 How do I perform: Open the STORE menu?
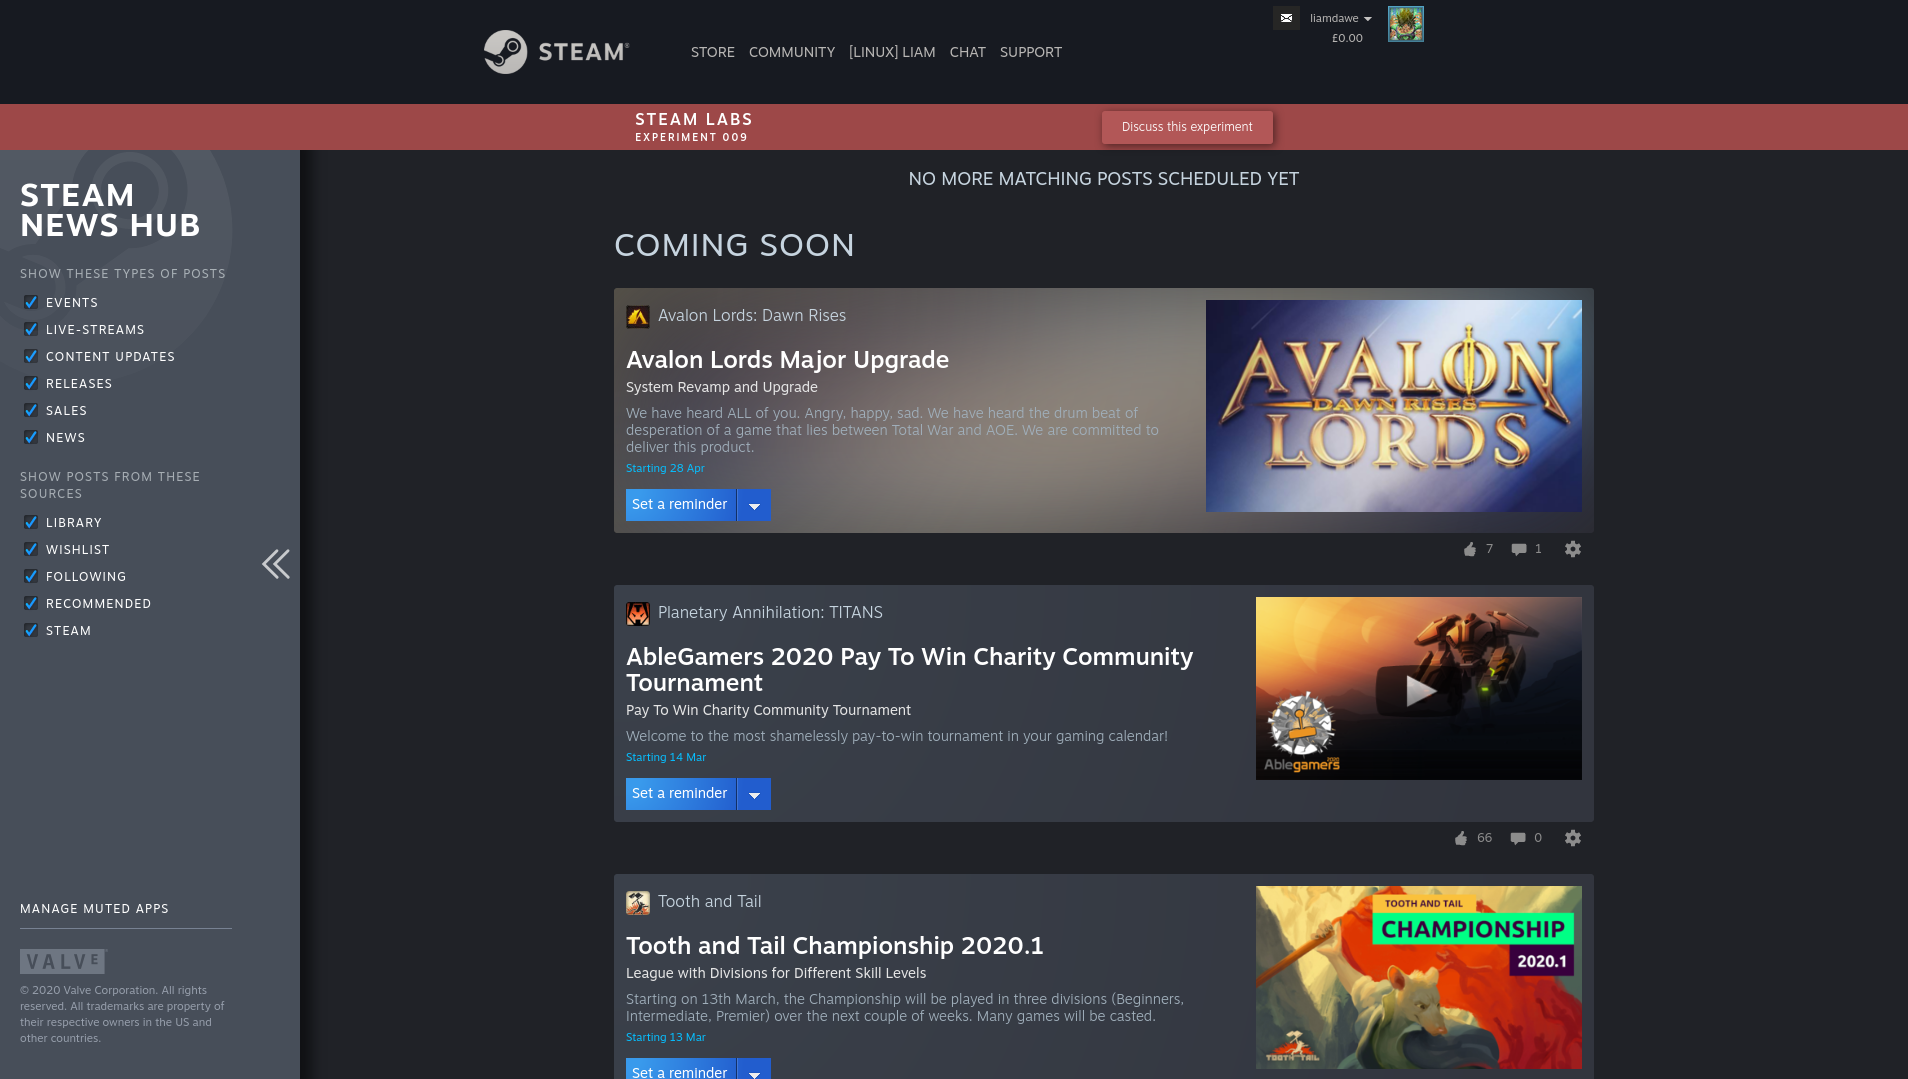(713, 52)
